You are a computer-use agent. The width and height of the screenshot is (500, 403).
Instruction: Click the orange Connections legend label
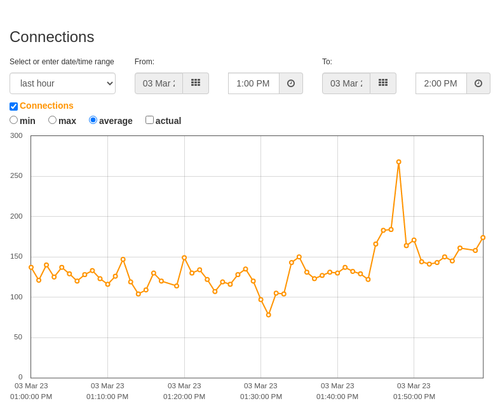pos(46,106)
